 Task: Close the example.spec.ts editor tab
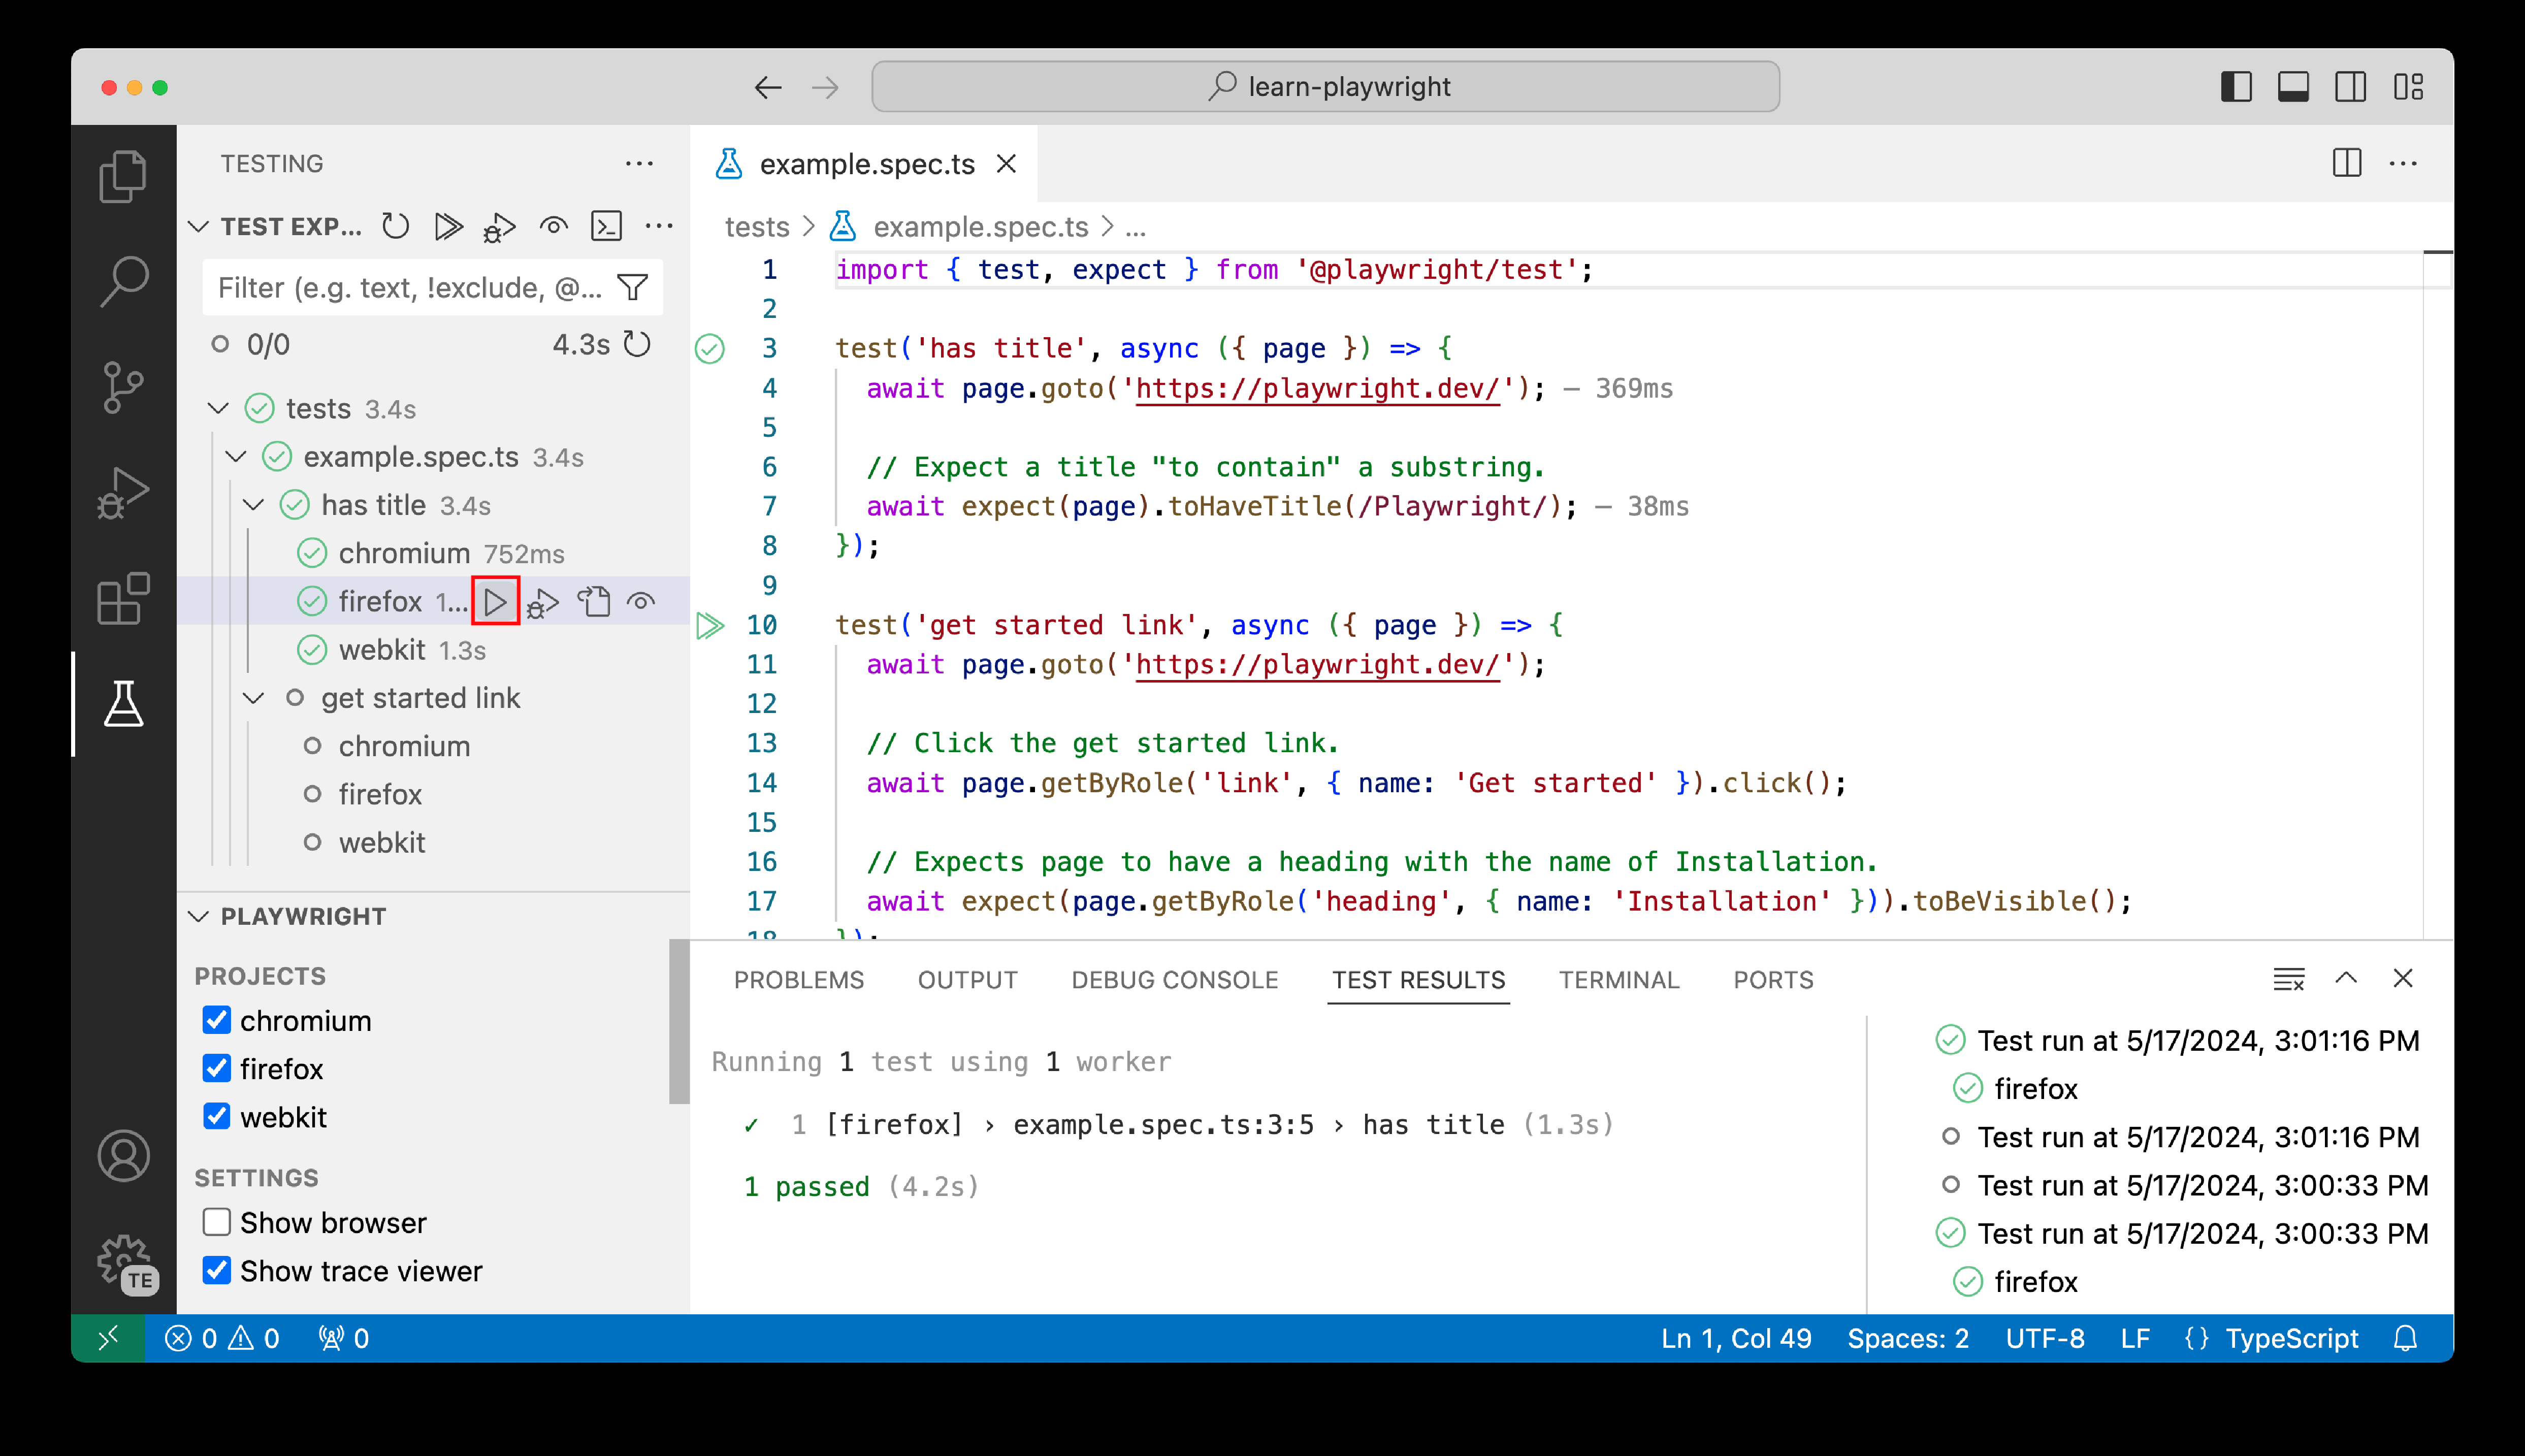[x=1006, y=163]
